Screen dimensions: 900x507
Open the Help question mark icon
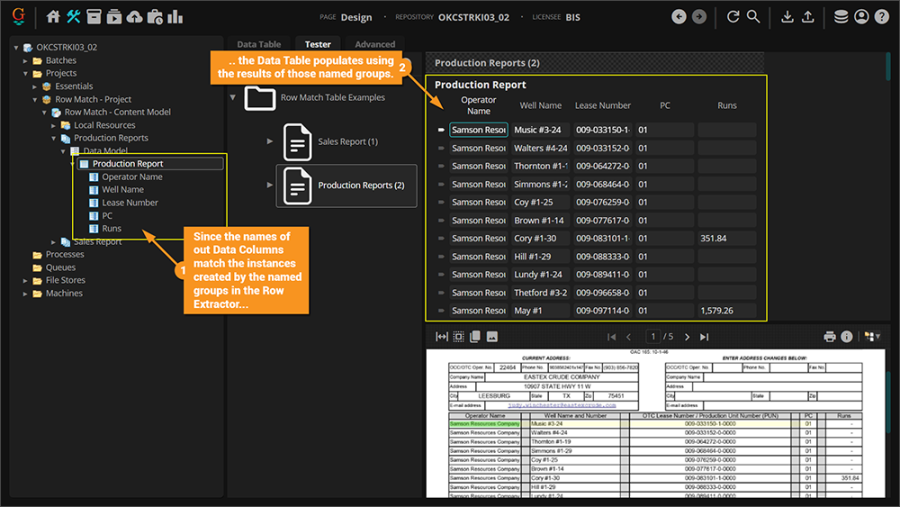881,17
